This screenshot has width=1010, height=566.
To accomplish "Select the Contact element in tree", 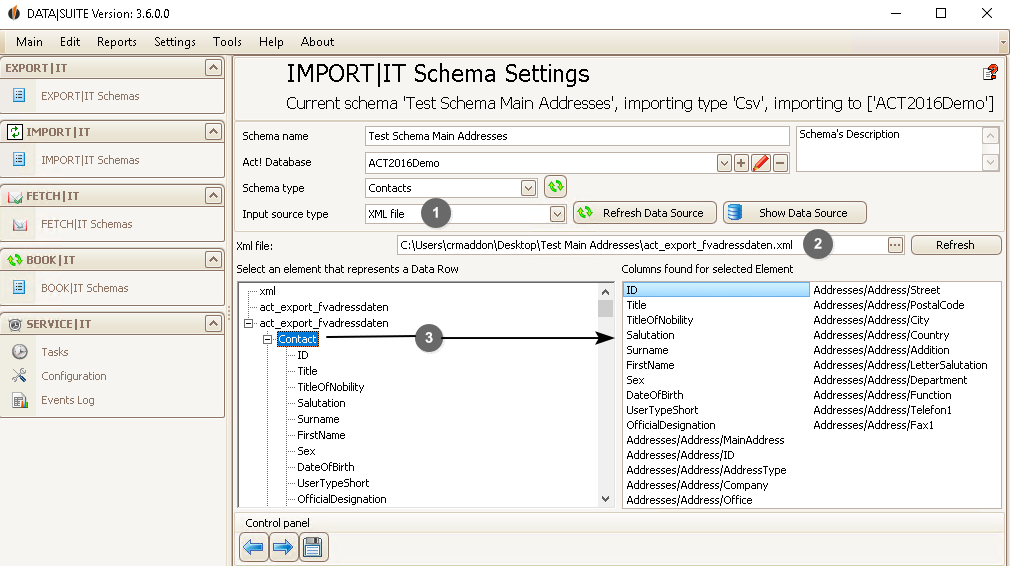I will coord(298,339).
